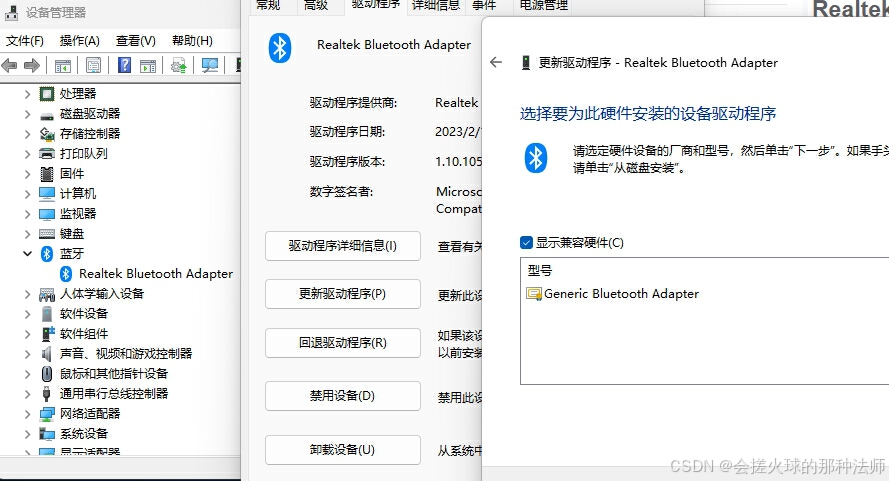Viewport: 889px width, 481px height.
Task: Click the 驱动程序详细信息(I) button
Action: [x=343, y=246]
